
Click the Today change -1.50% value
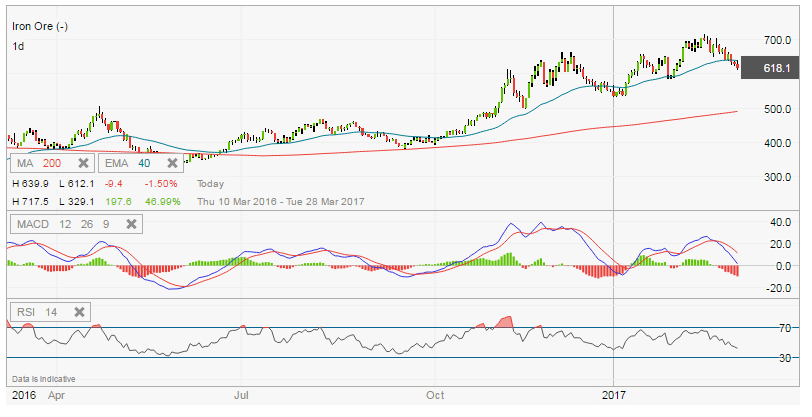(x=161, y=184)
